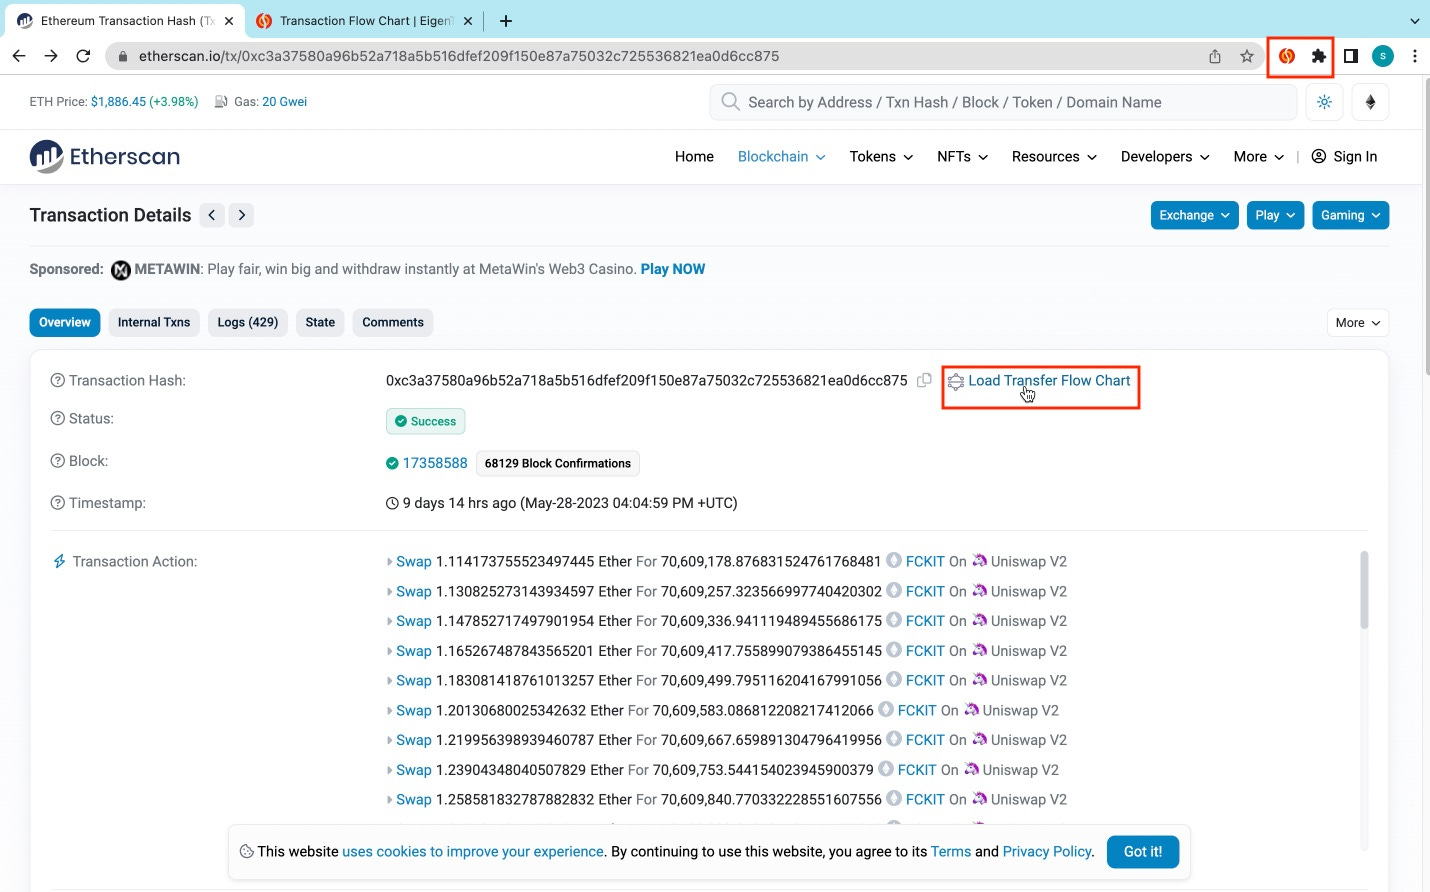Click FCKIT token in 1.130825273143934597 Ether row
The width and height of the screenshot is (1430, 892).
(x=925, y=592)
